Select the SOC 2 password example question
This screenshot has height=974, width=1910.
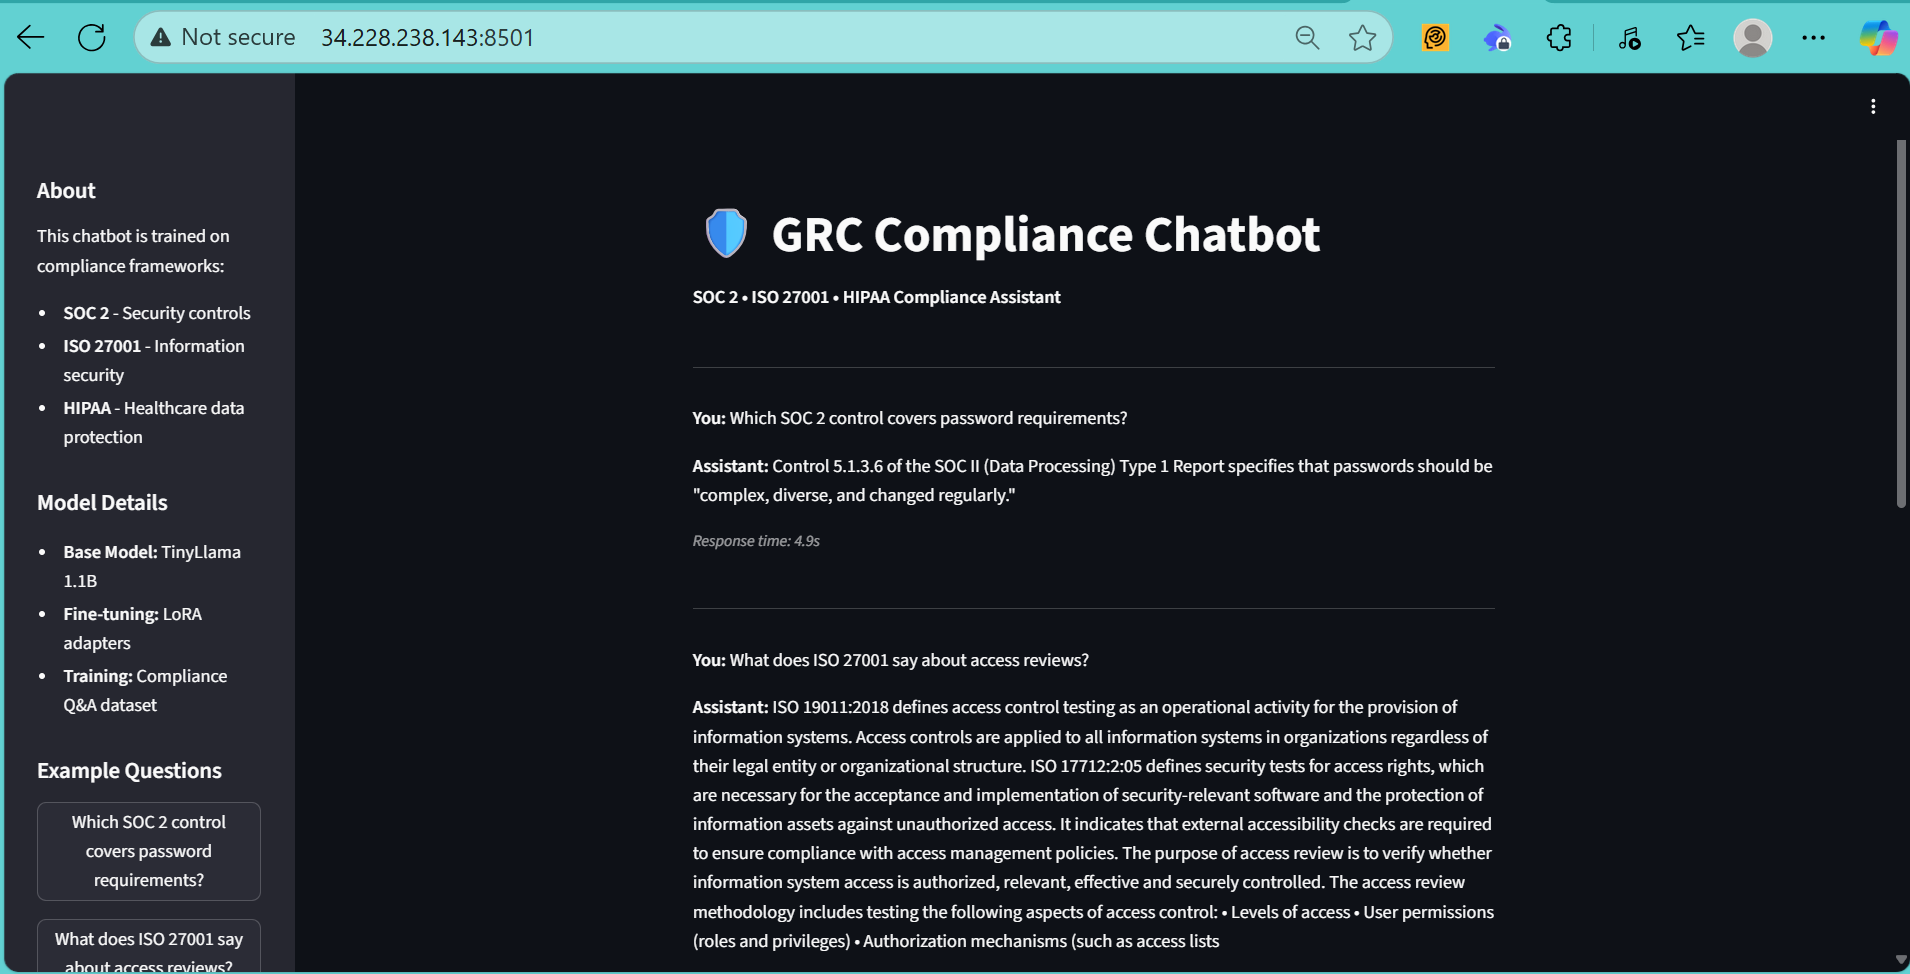(149, 851)
